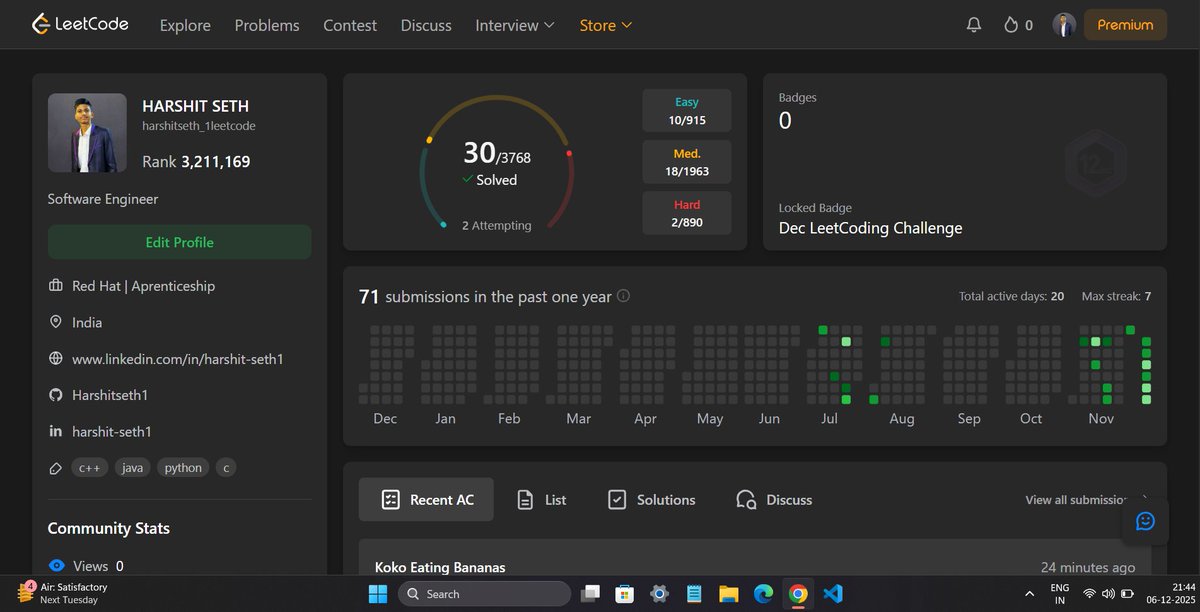Click the streak flame icon in top bar
This screenshot has width=1200, height=612.
1008,25
